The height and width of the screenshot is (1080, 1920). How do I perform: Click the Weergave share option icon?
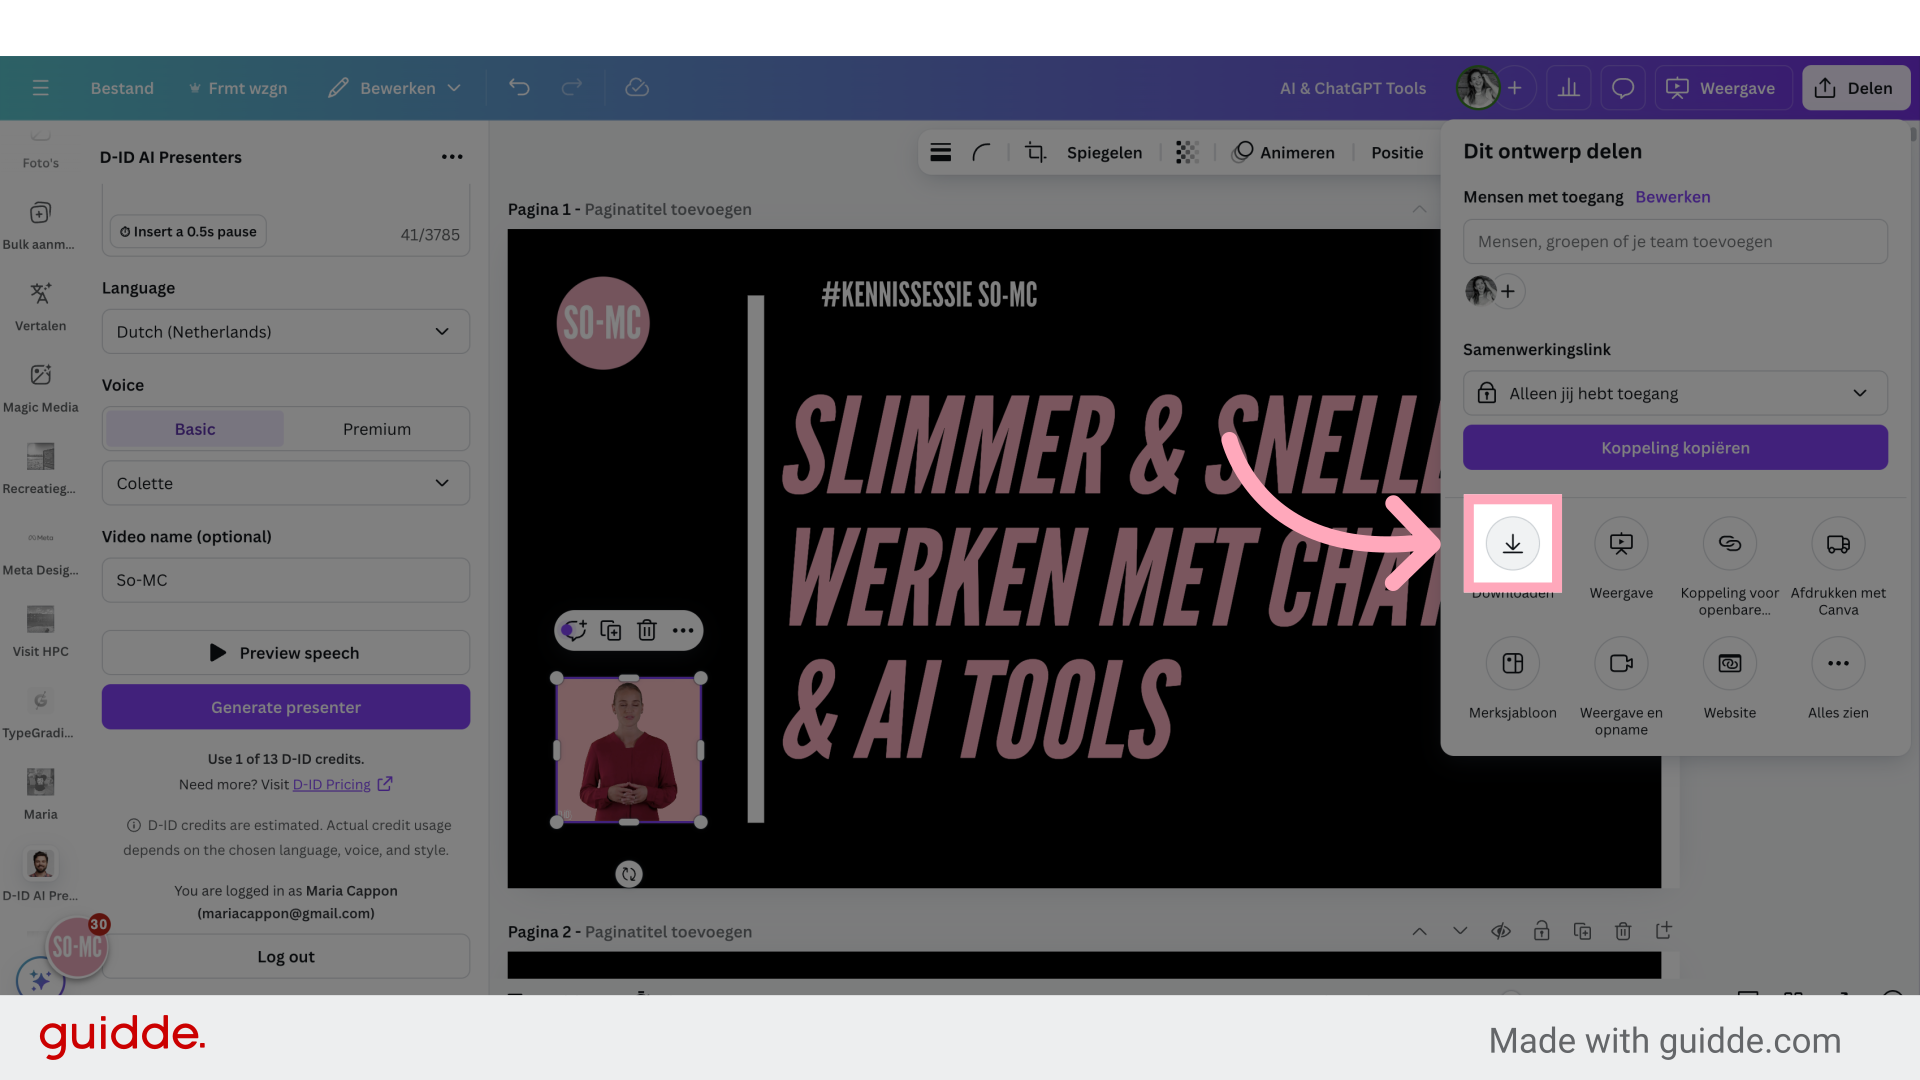point(1621,544)
